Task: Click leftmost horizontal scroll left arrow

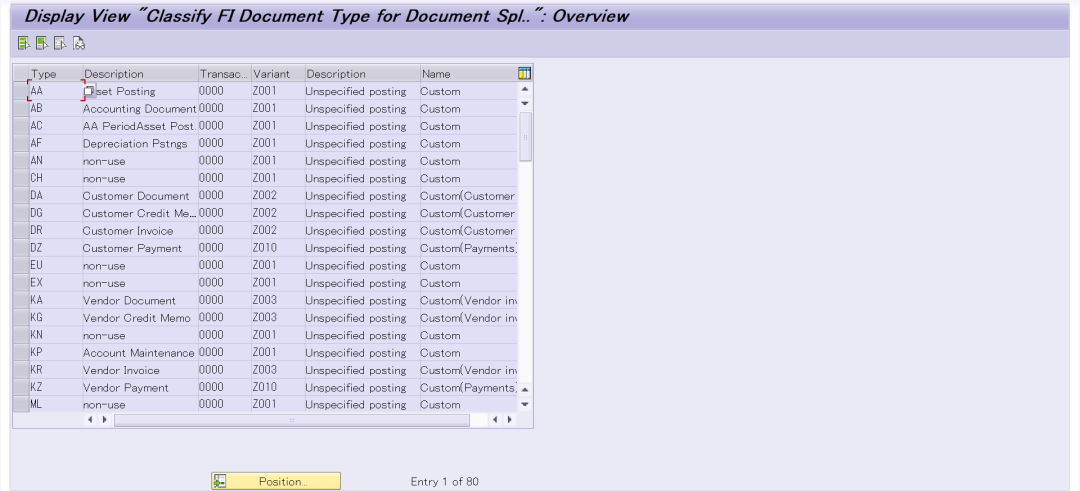Action: 90,419
